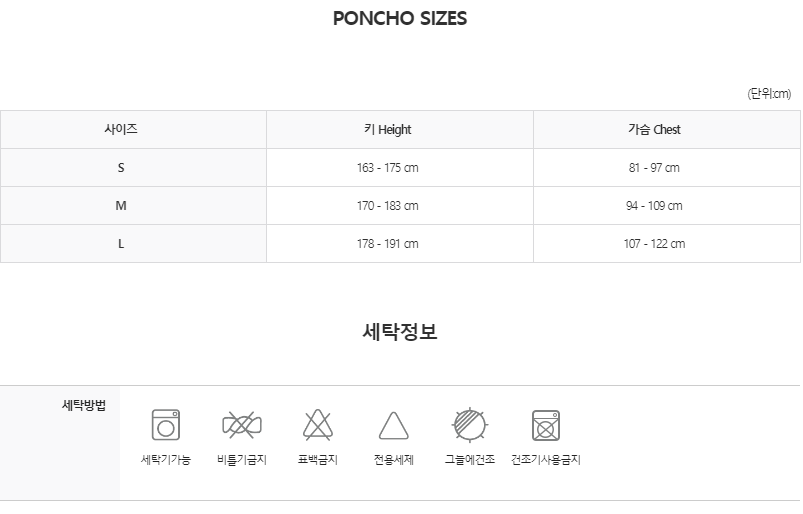Select the size L row cell
Screen dimensions: 803x514
[x=121, y=244]
